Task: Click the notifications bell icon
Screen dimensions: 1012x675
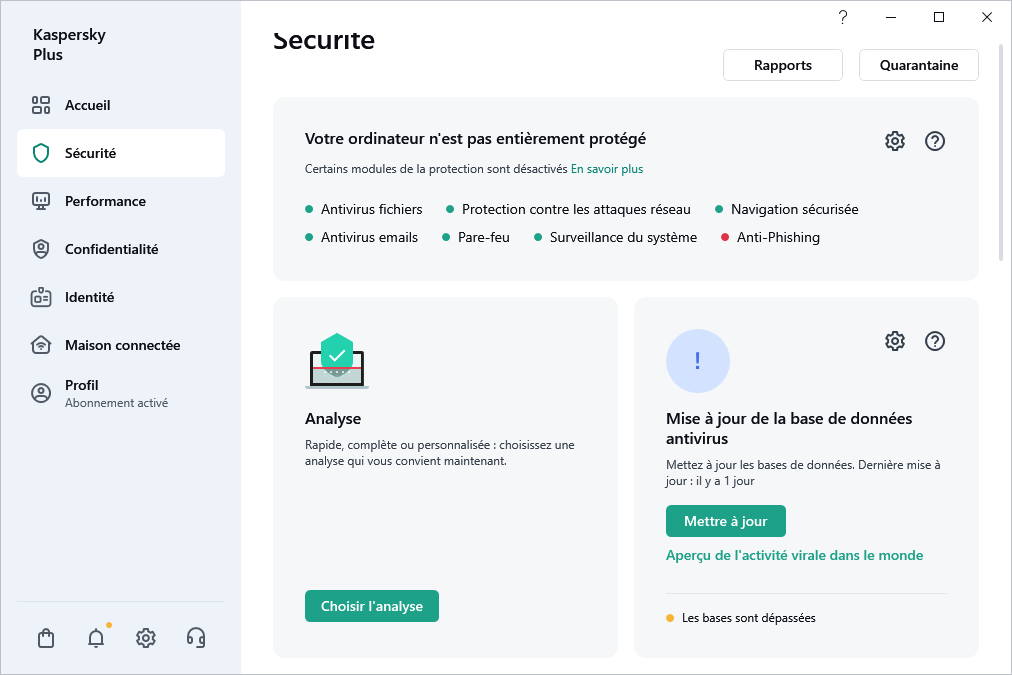Action: (x=95, y=637)
